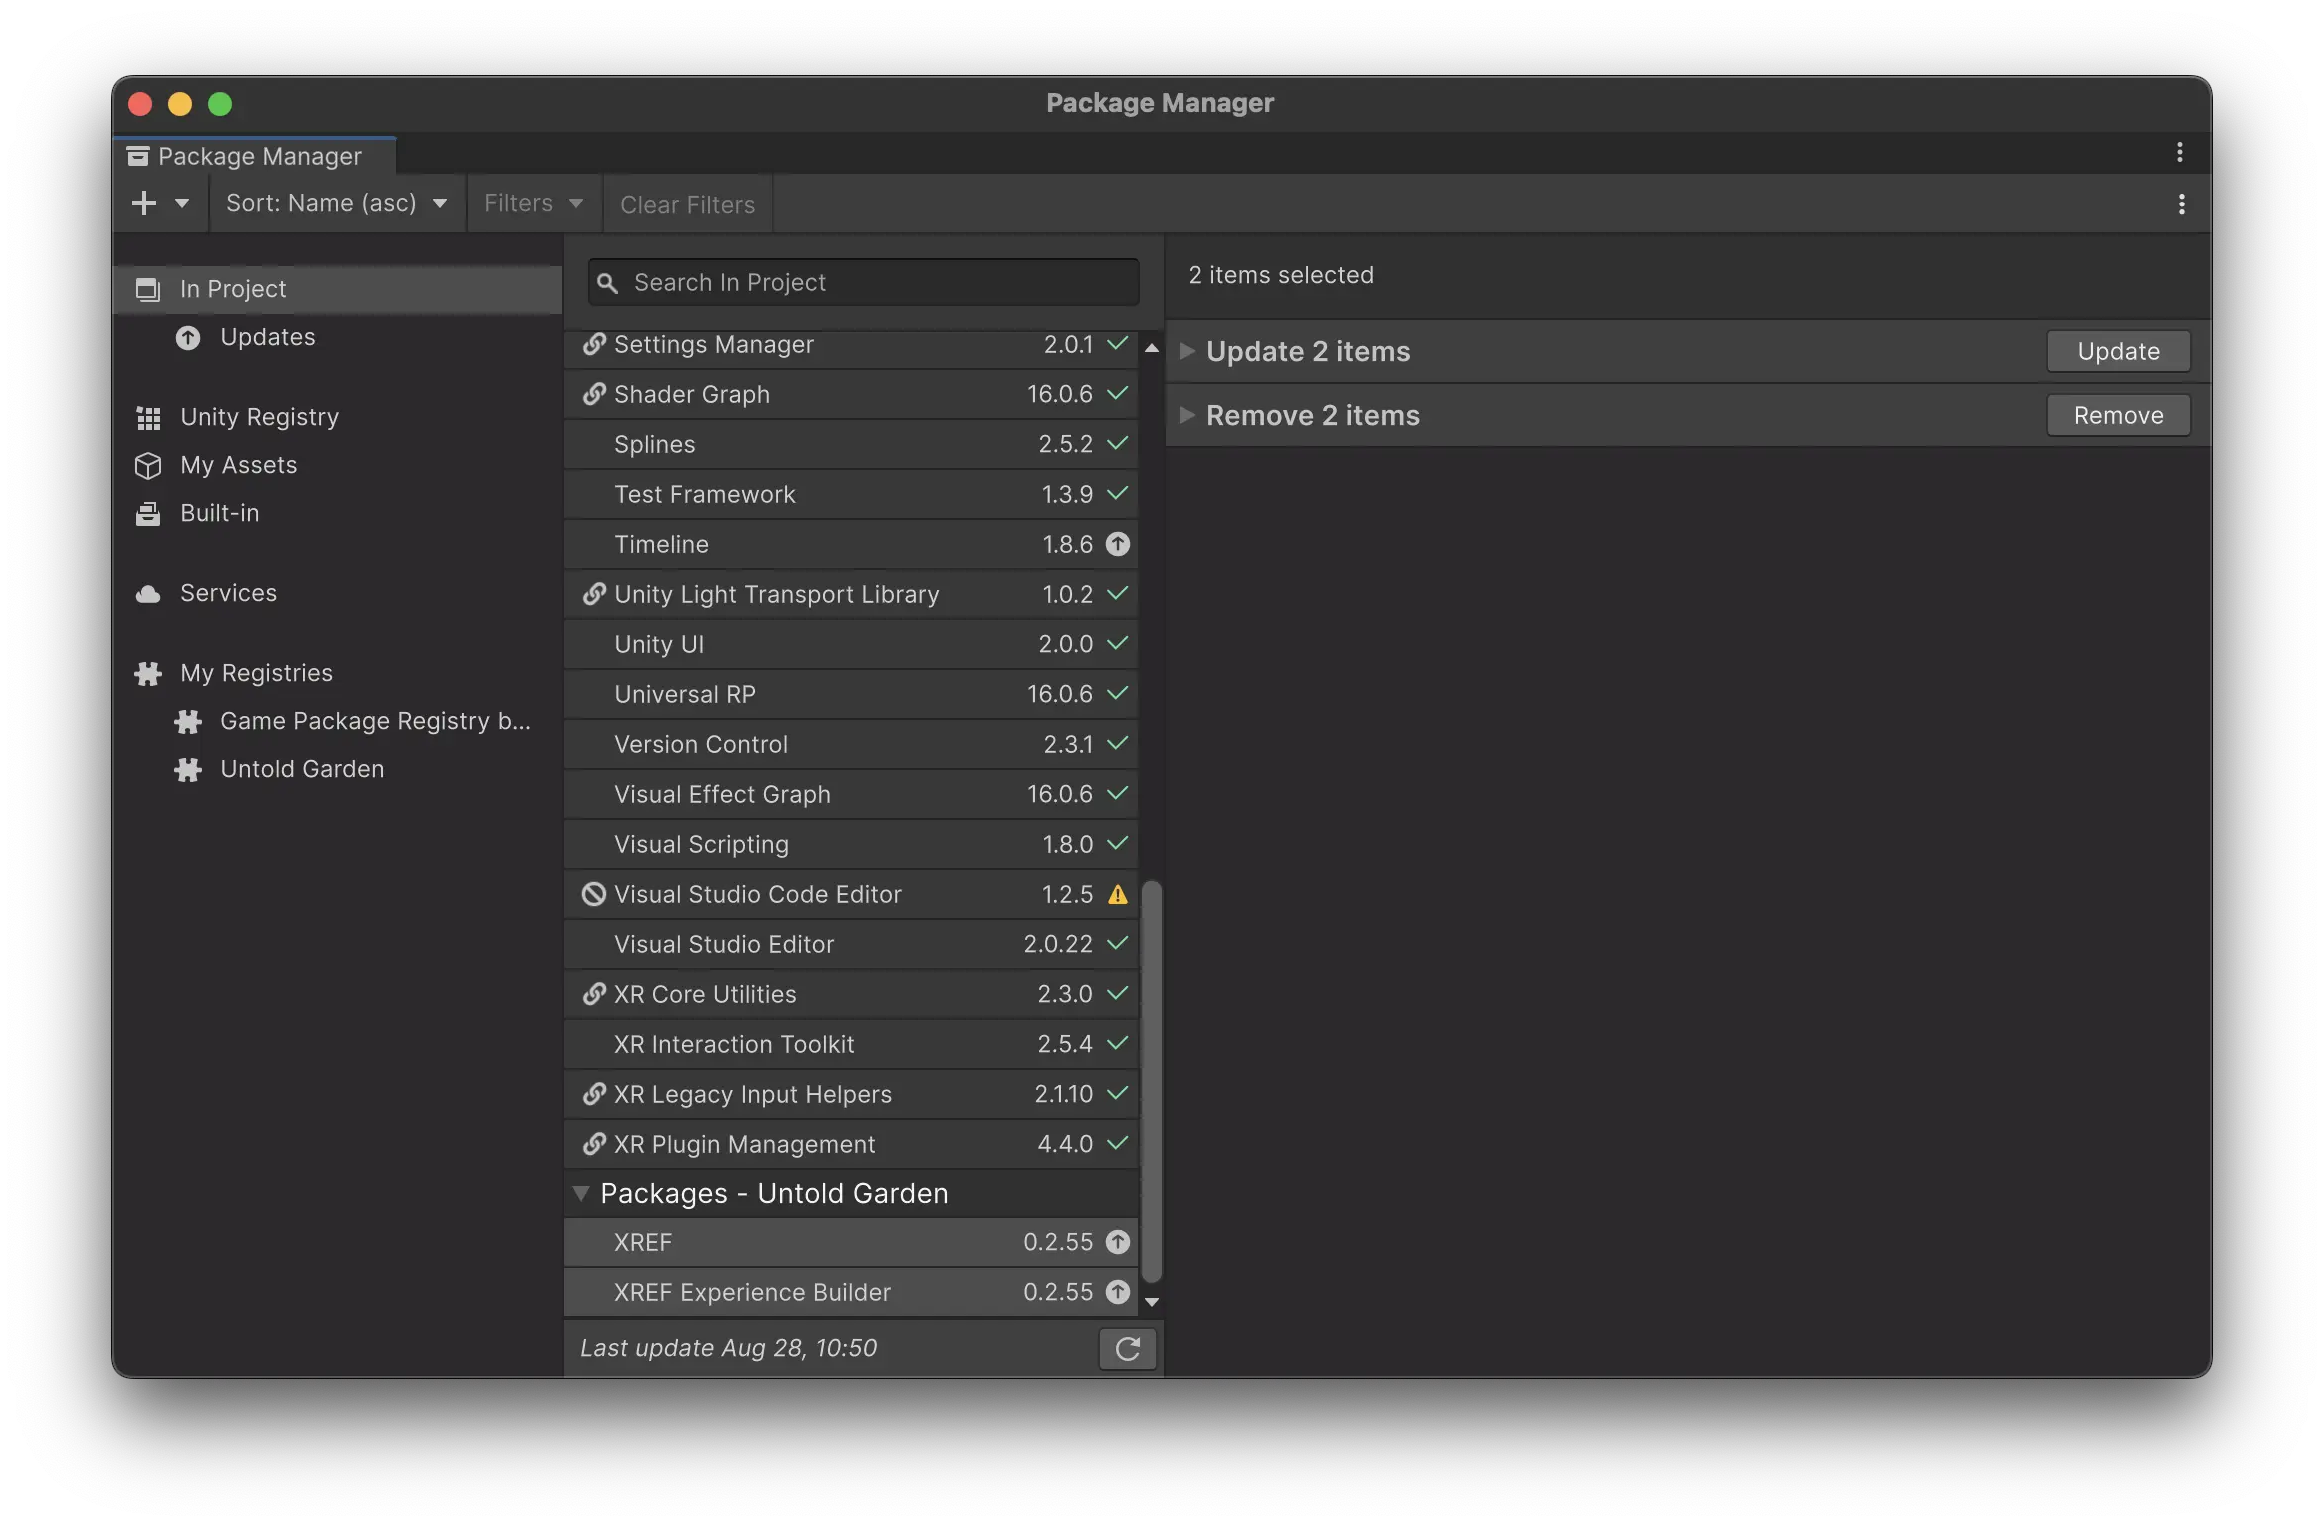Open the add package plus icon
2324x1526 pixels.
click(144, 202)
